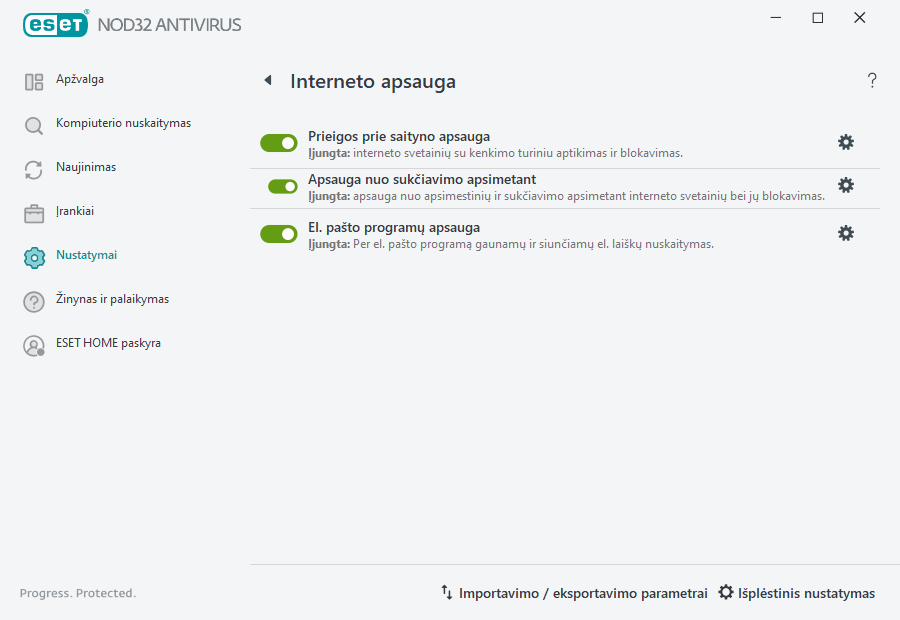This screenshot has height=620, width=900.
Task: Collapse Interneto apsauga with the back arrow
Action: click(x=267, y=80)
